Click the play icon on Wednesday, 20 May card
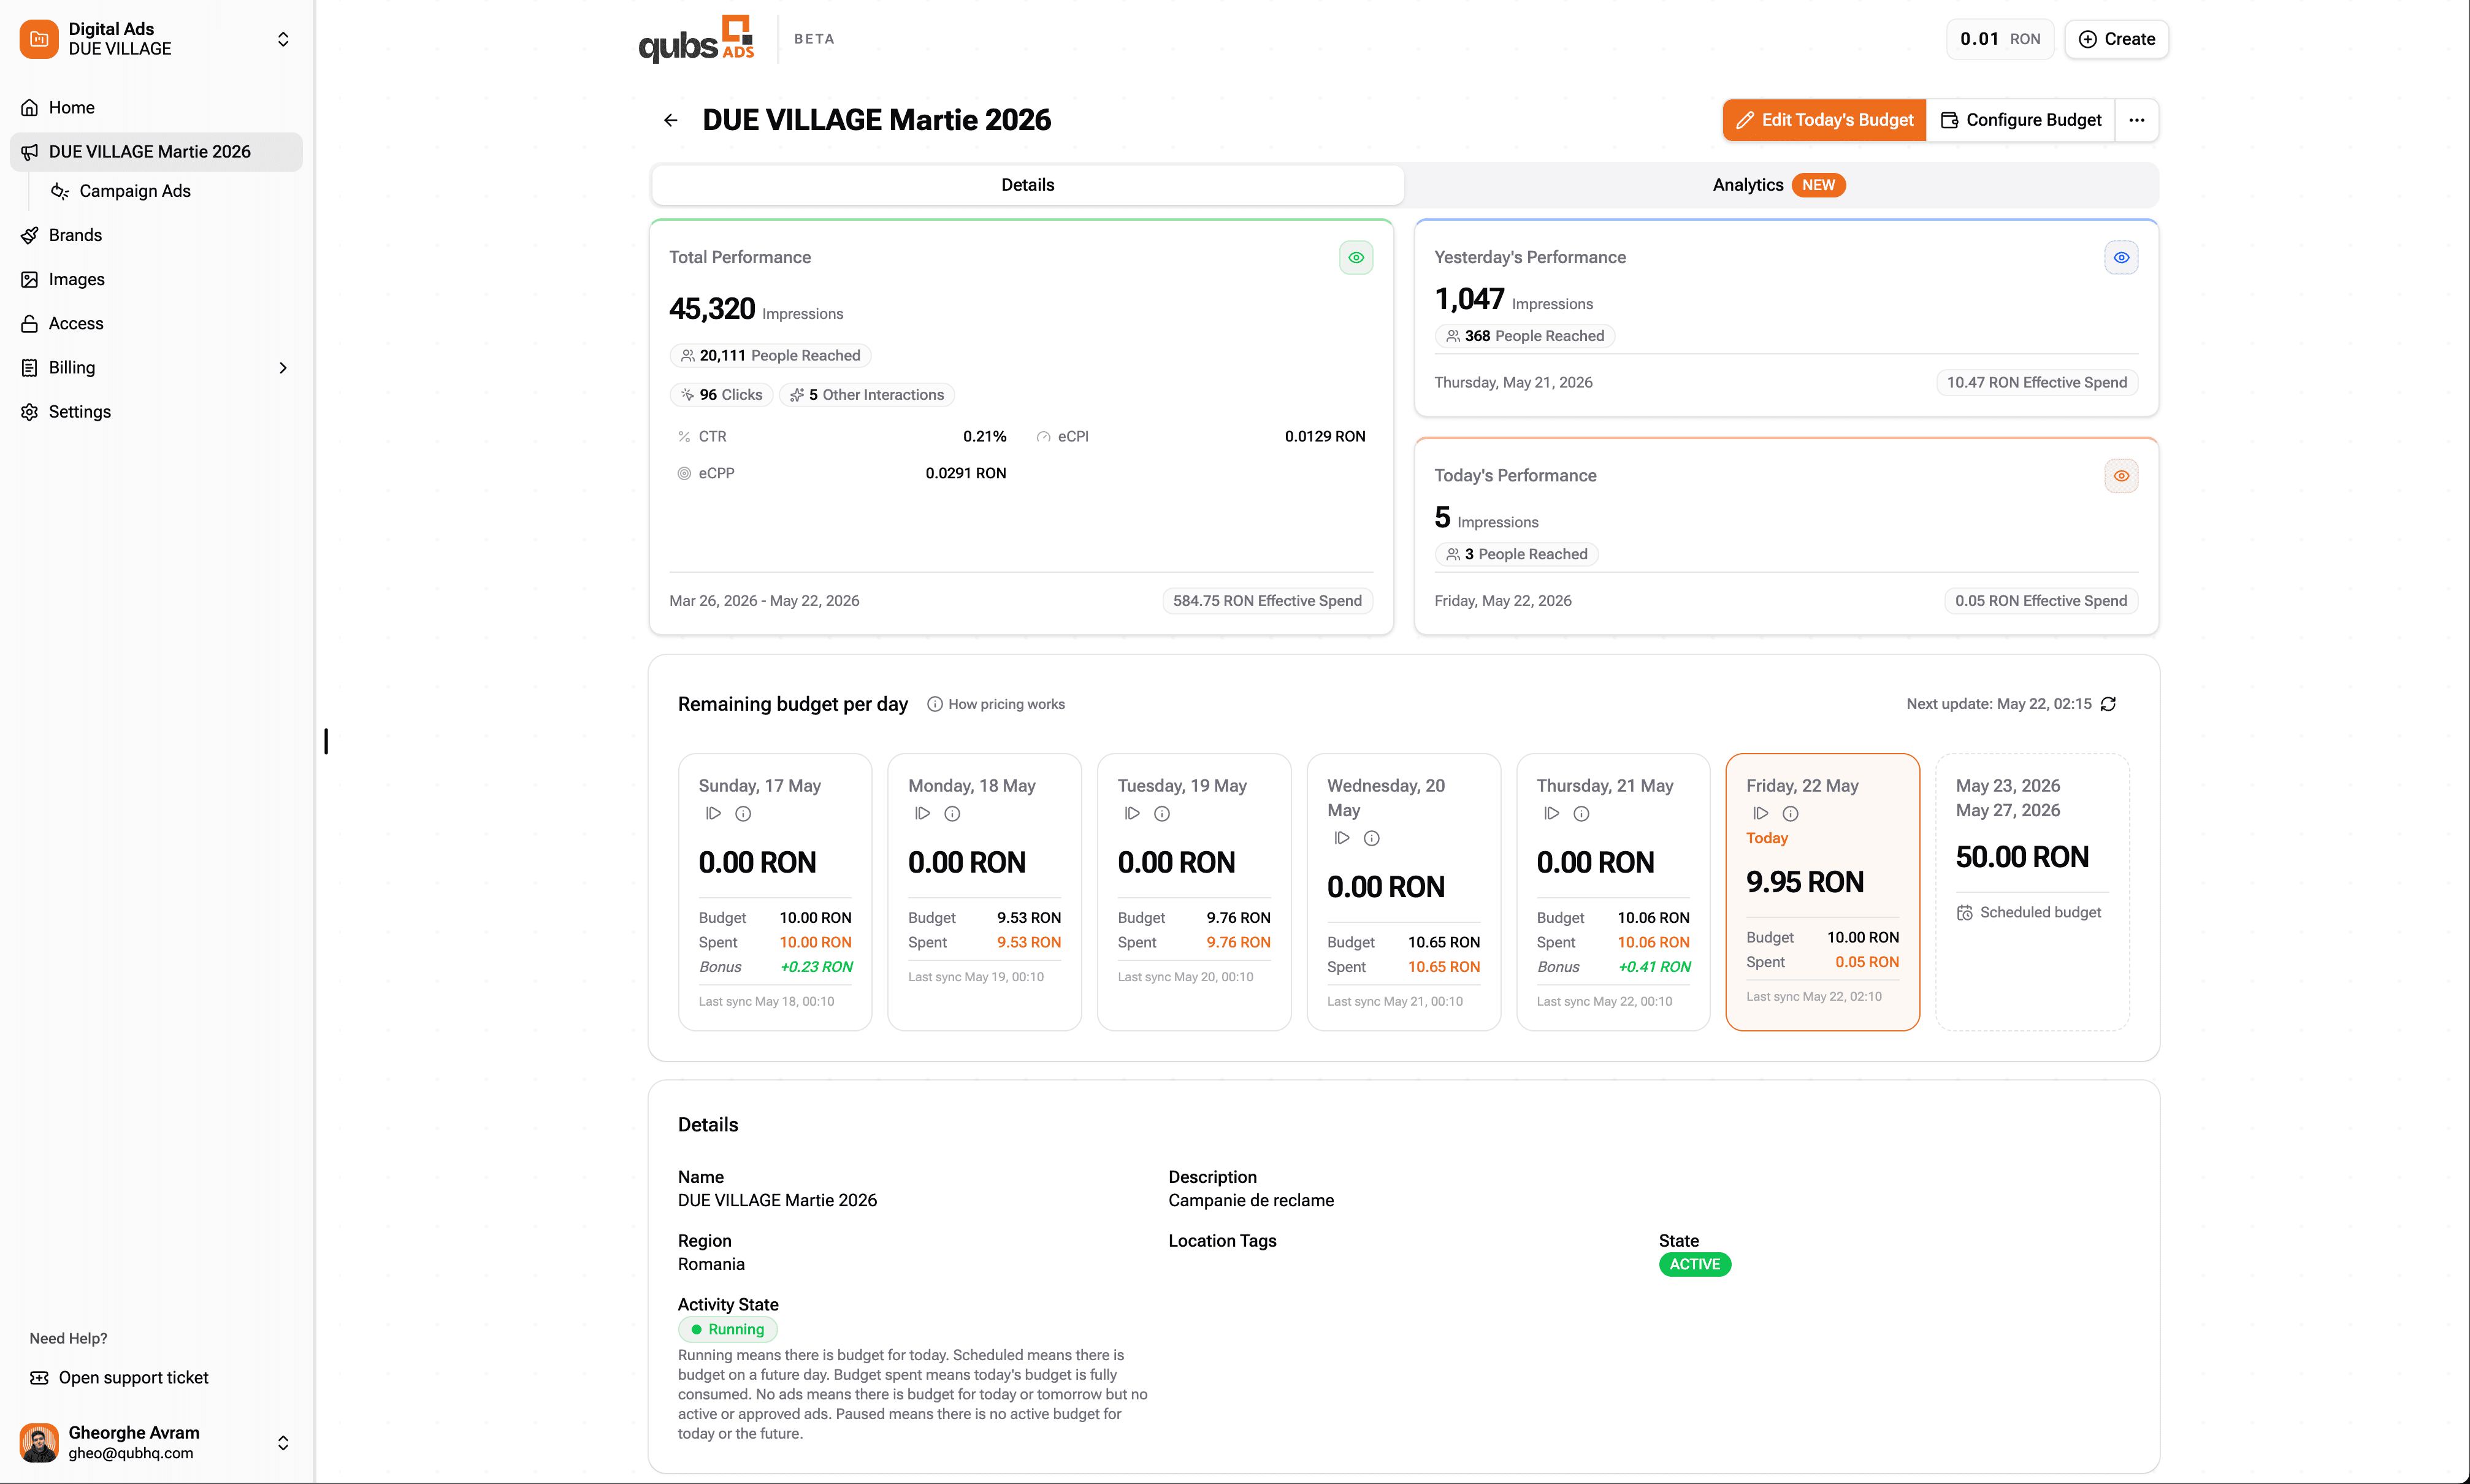Viewport: 2470px width, 1484px height. point(1342,838)
